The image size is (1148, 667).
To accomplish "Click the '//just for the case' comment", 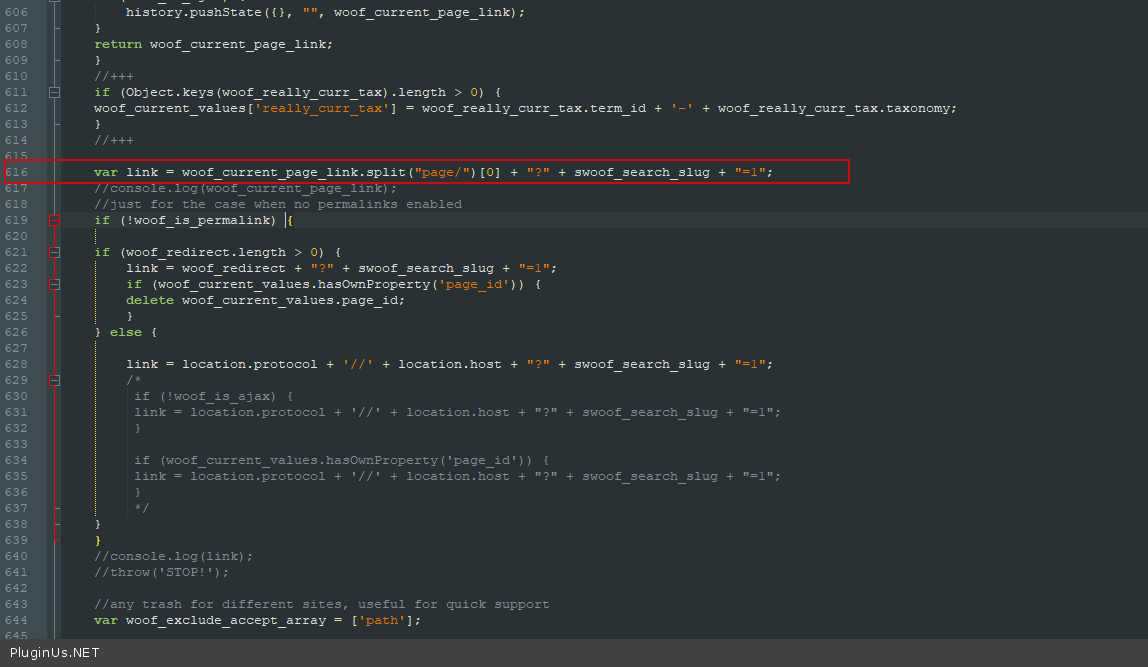I will [x=278, y=204].
